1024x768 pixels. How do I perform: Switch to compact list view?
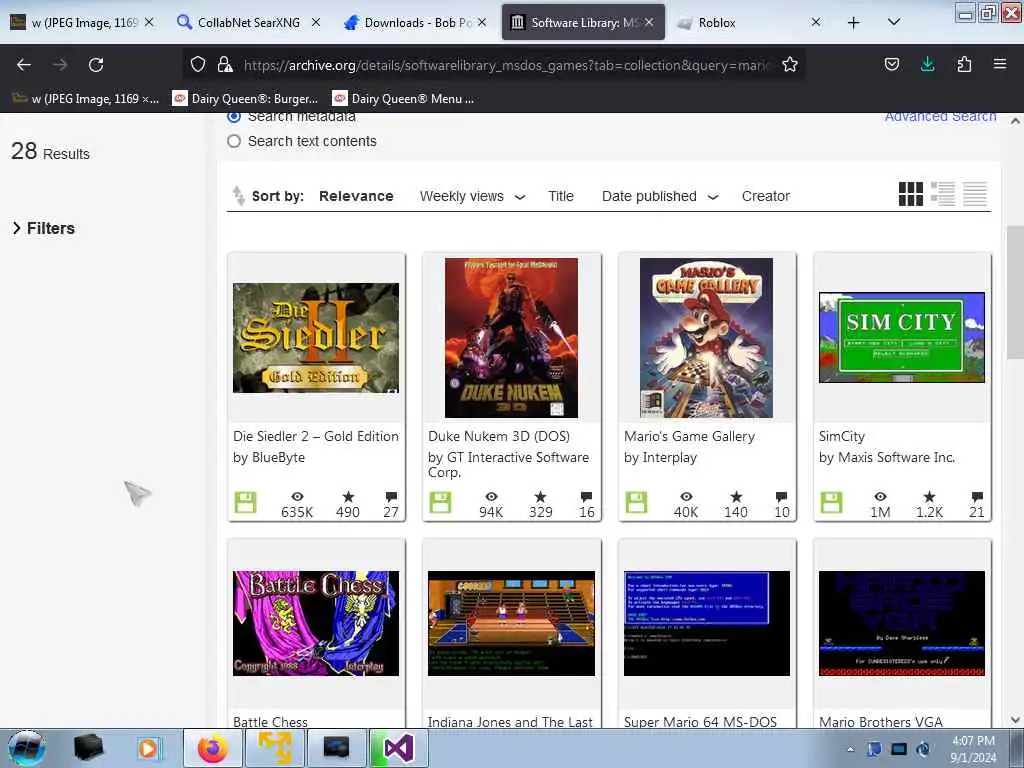pyautogui.click(x=974, y=195)
